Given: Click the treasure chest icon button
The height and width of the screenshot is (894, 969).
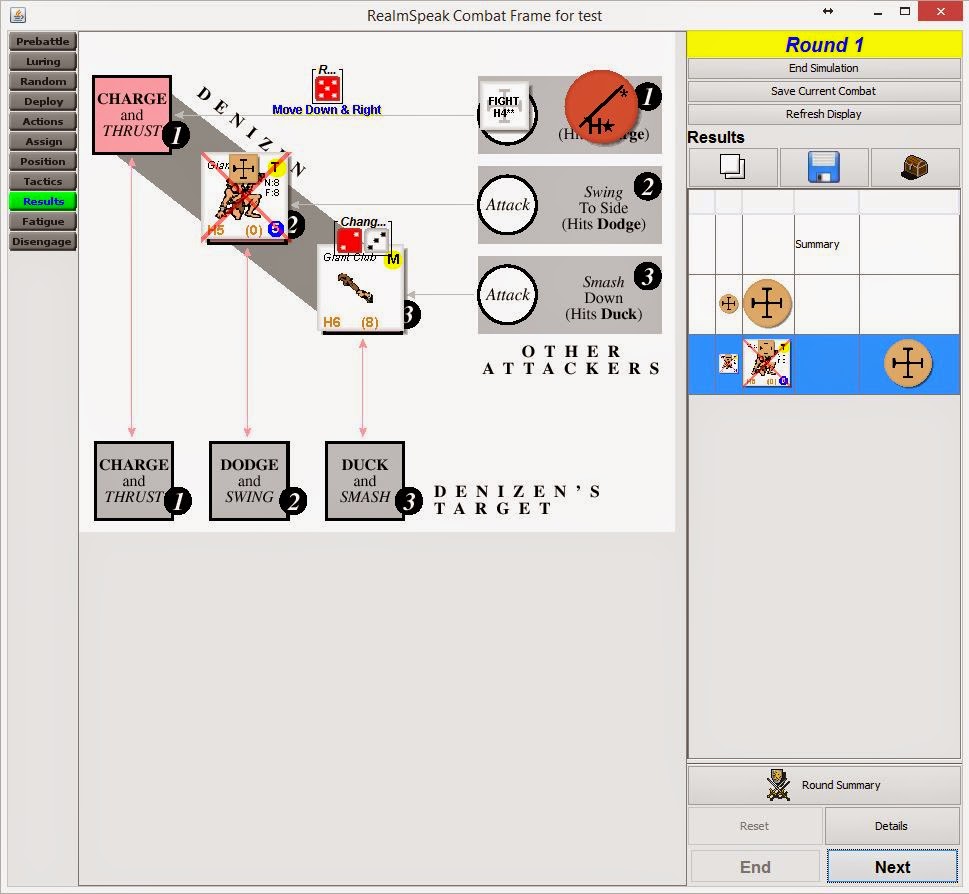Looking at the screenshot, I should click(x=914, y=167).
